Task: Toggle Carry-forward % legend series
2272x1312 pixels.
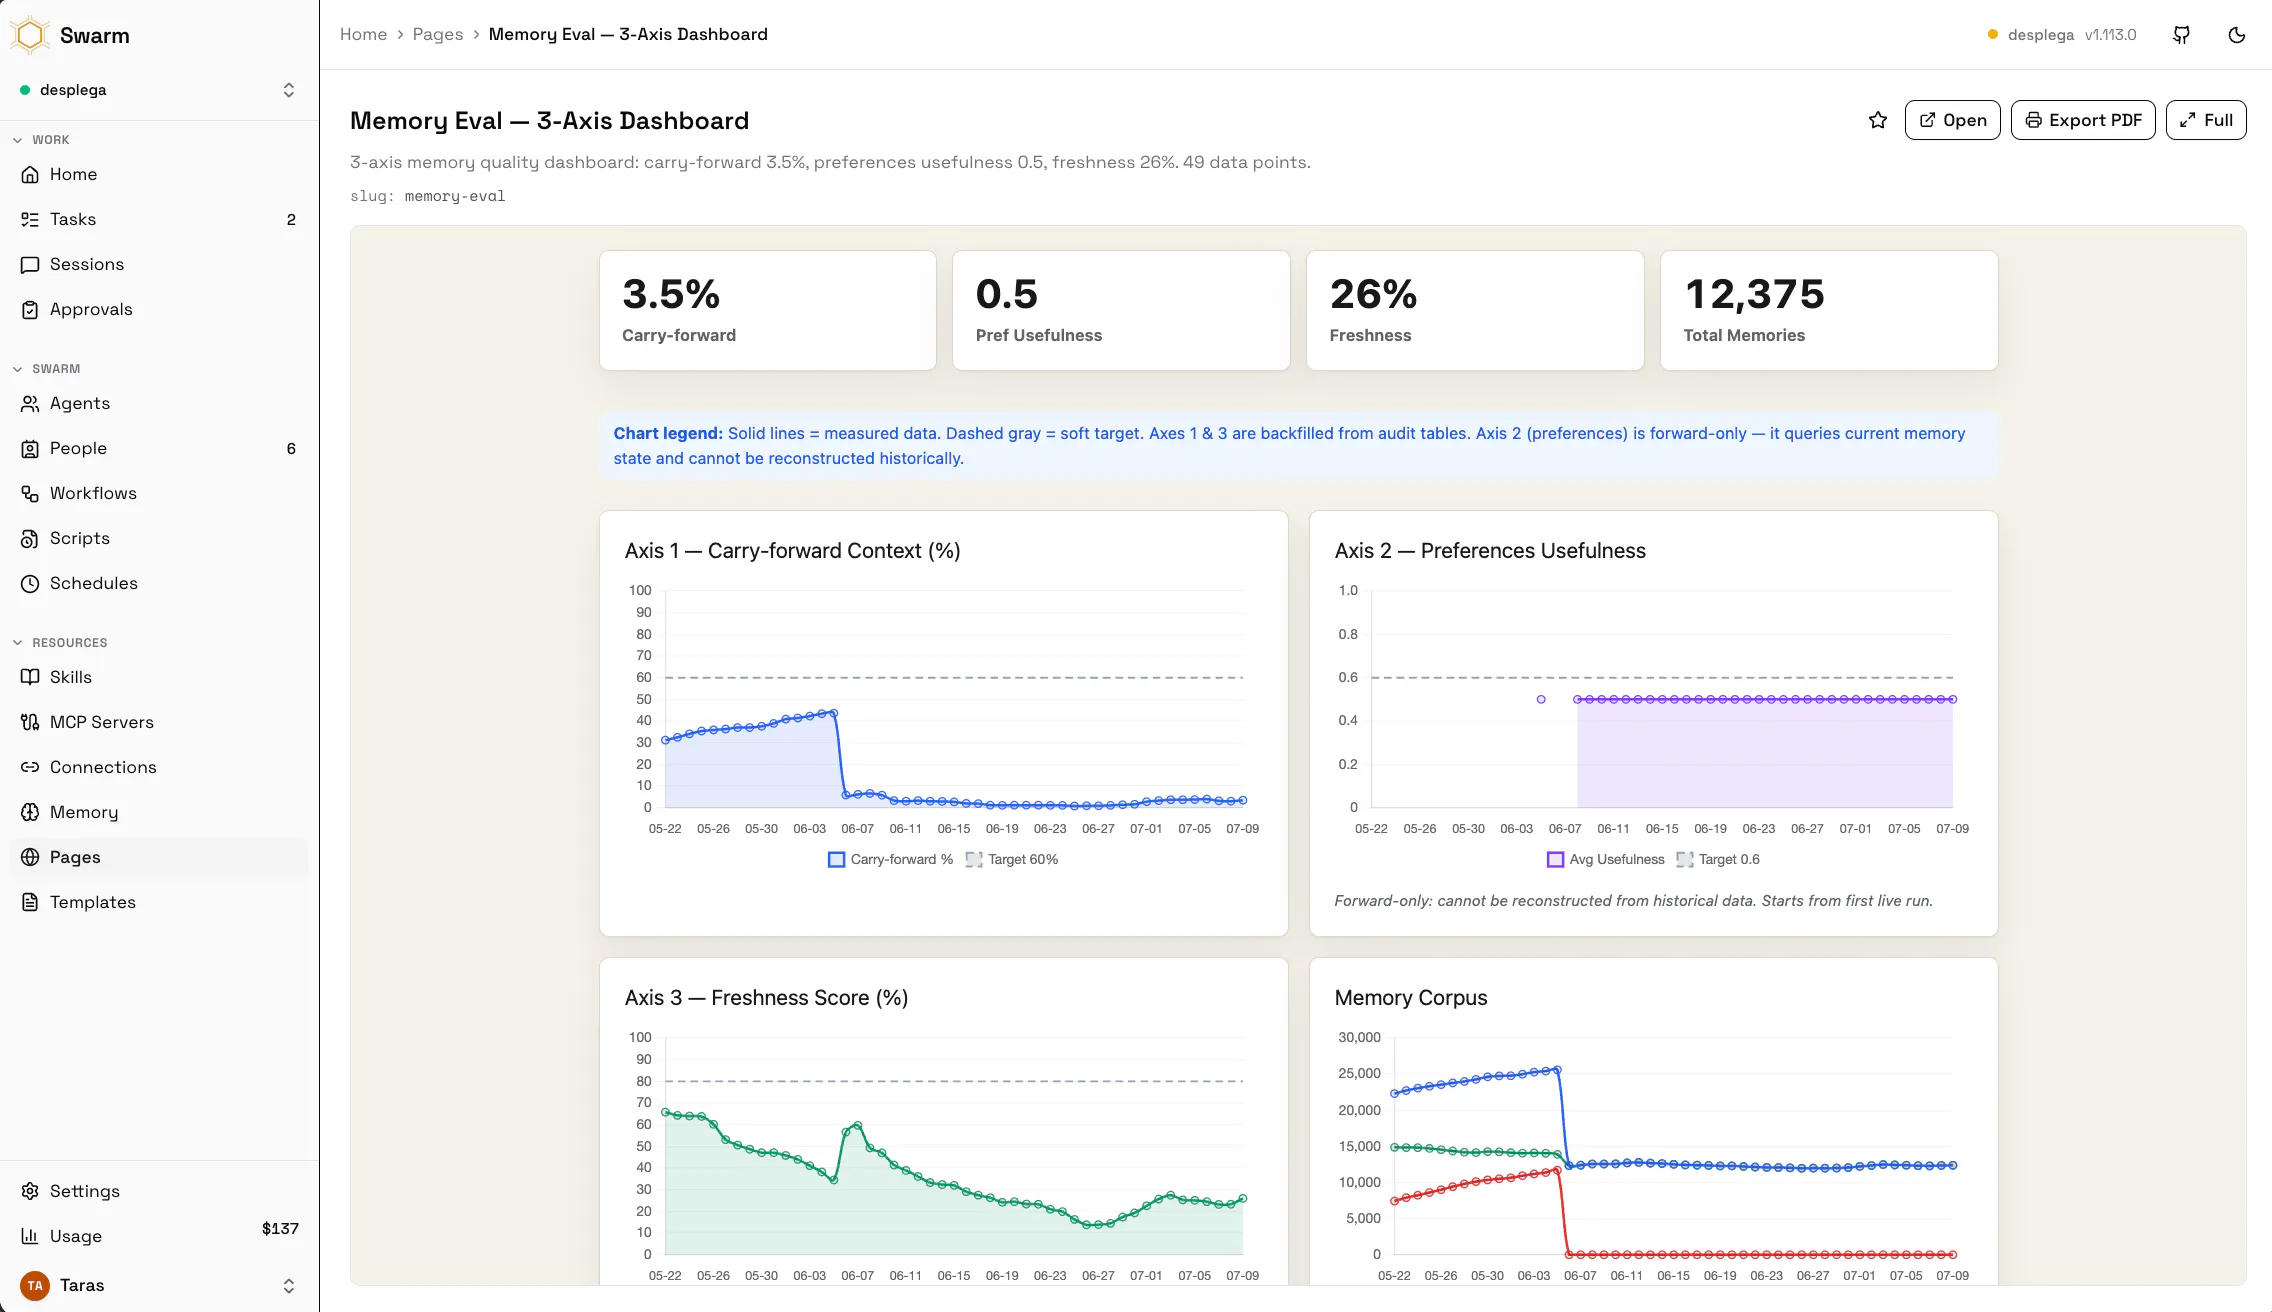Action: tap(890, 859)
